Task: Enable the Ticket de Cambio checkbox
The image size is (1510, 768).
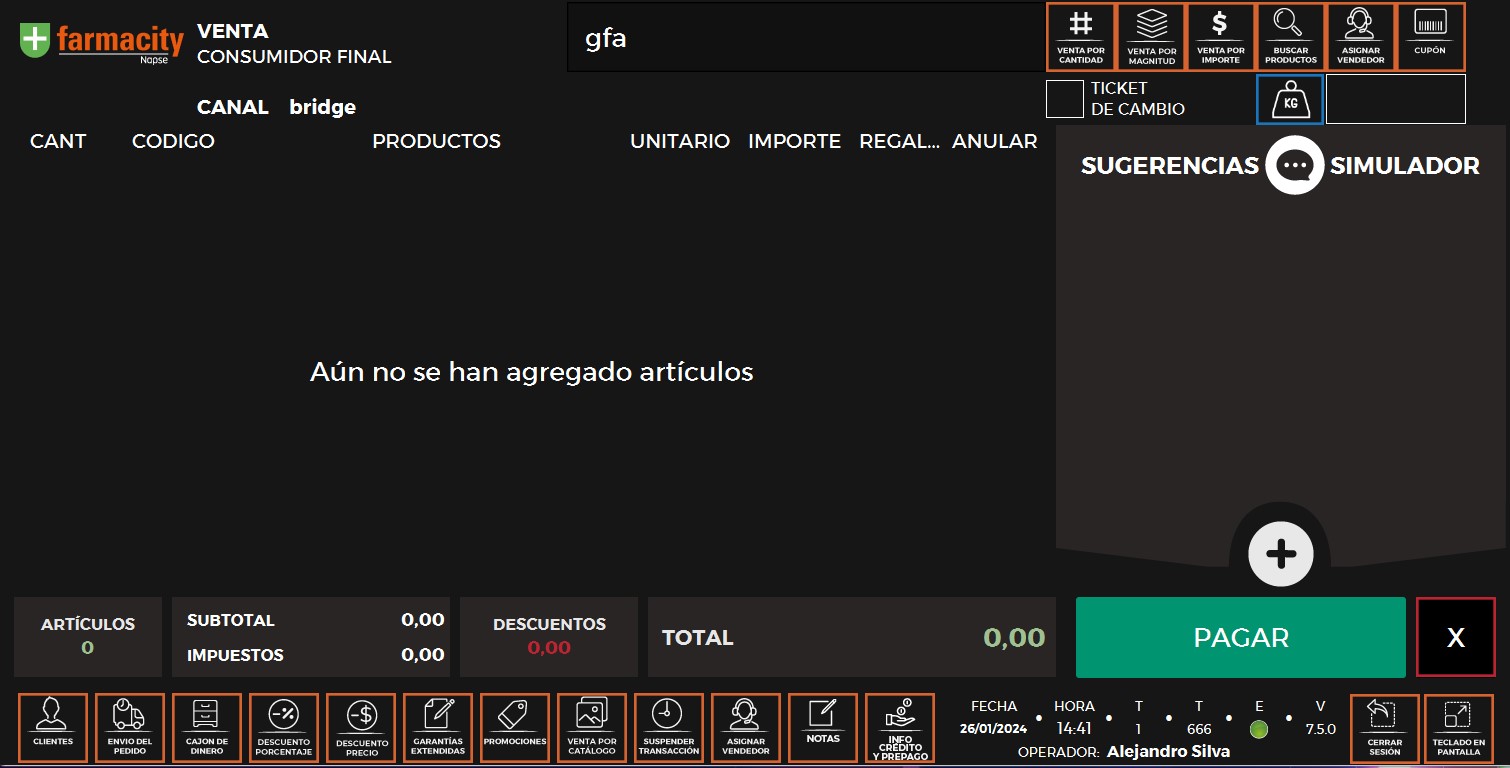Action: pos(1065,98)
